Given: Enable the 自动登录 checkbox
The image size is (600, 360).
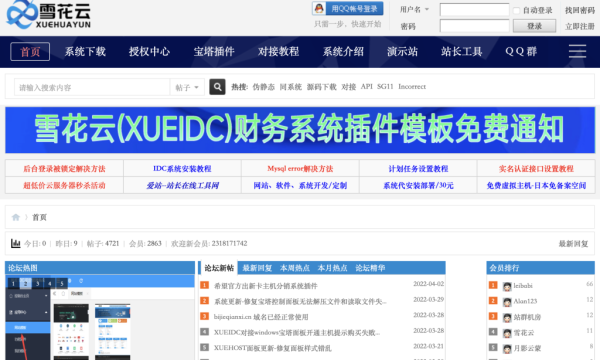Looking at the screenshot, I should pyautogui.click(x=516, y=10).
